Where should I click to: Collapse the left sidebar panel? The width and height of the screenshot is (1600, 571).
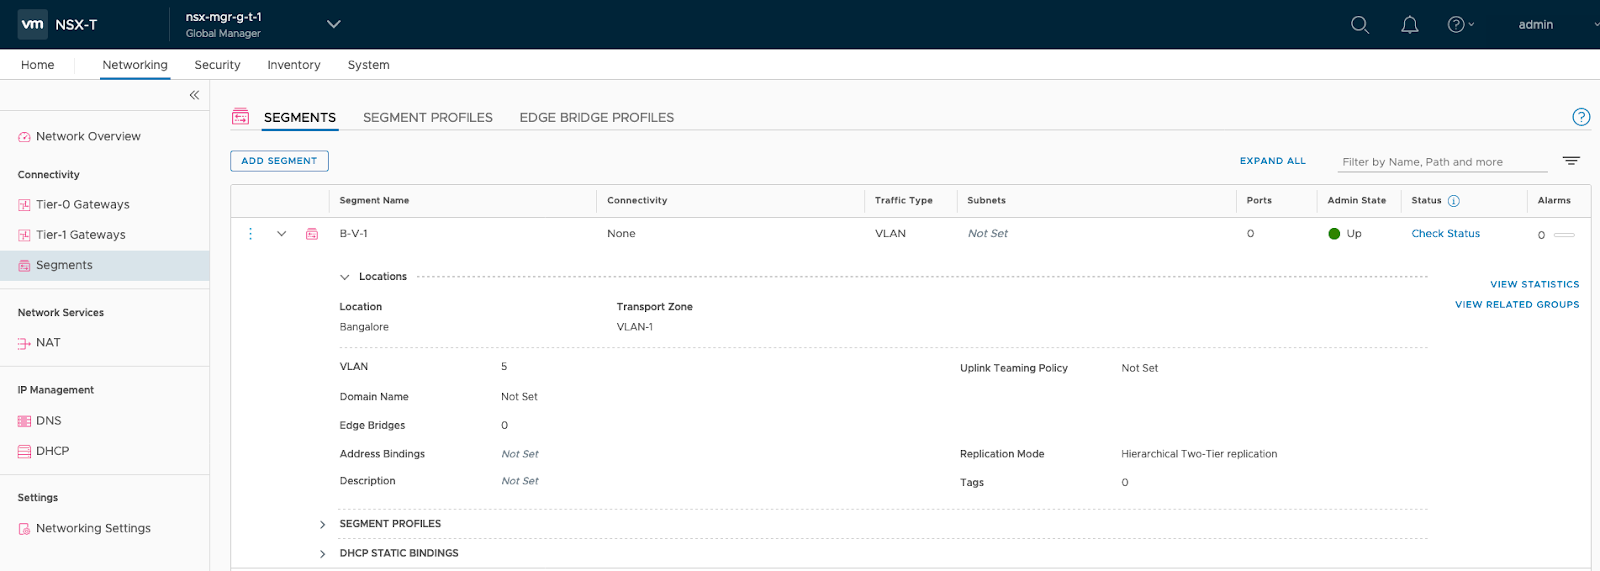[x=194, y=95]
